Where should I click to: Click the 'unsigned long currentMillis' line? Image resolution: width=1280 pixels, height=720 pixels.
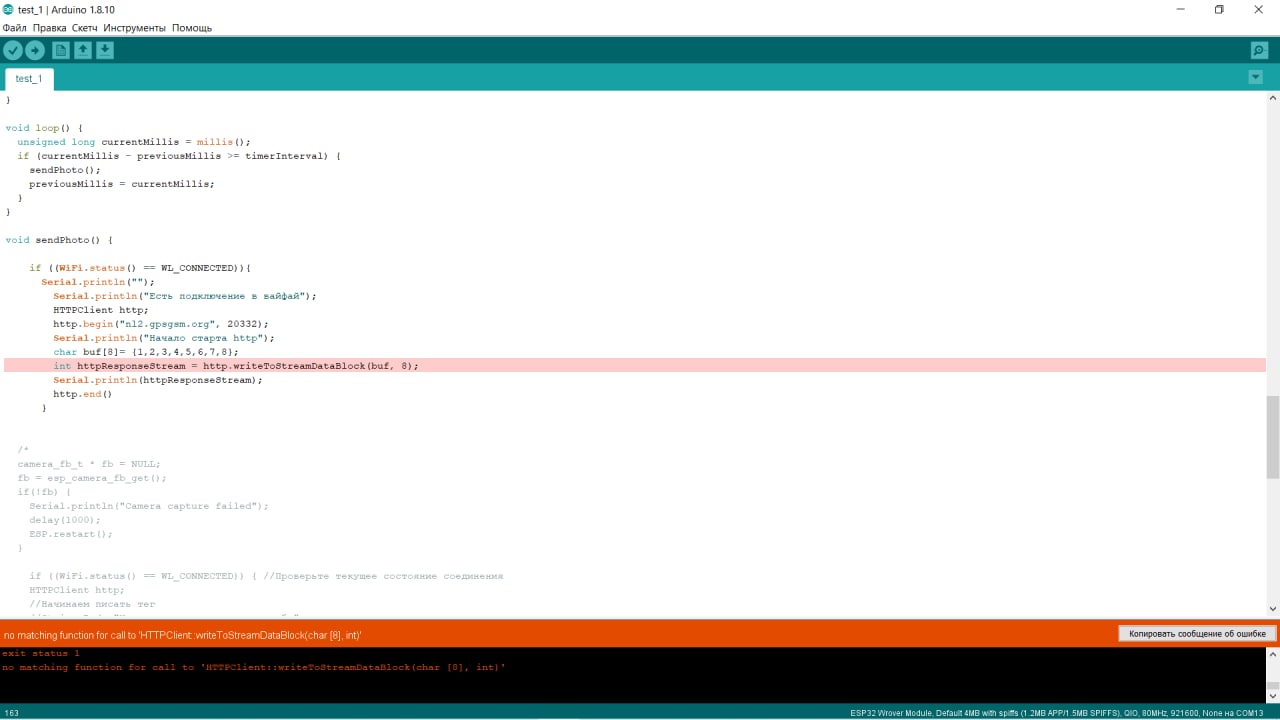[x=134, y=142]
